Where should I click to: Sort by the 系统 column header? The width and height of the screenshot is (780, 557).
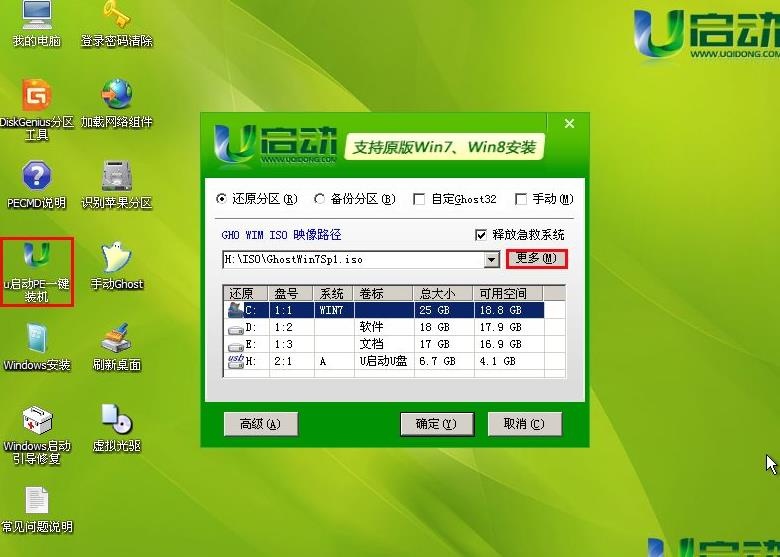(333, 293)
